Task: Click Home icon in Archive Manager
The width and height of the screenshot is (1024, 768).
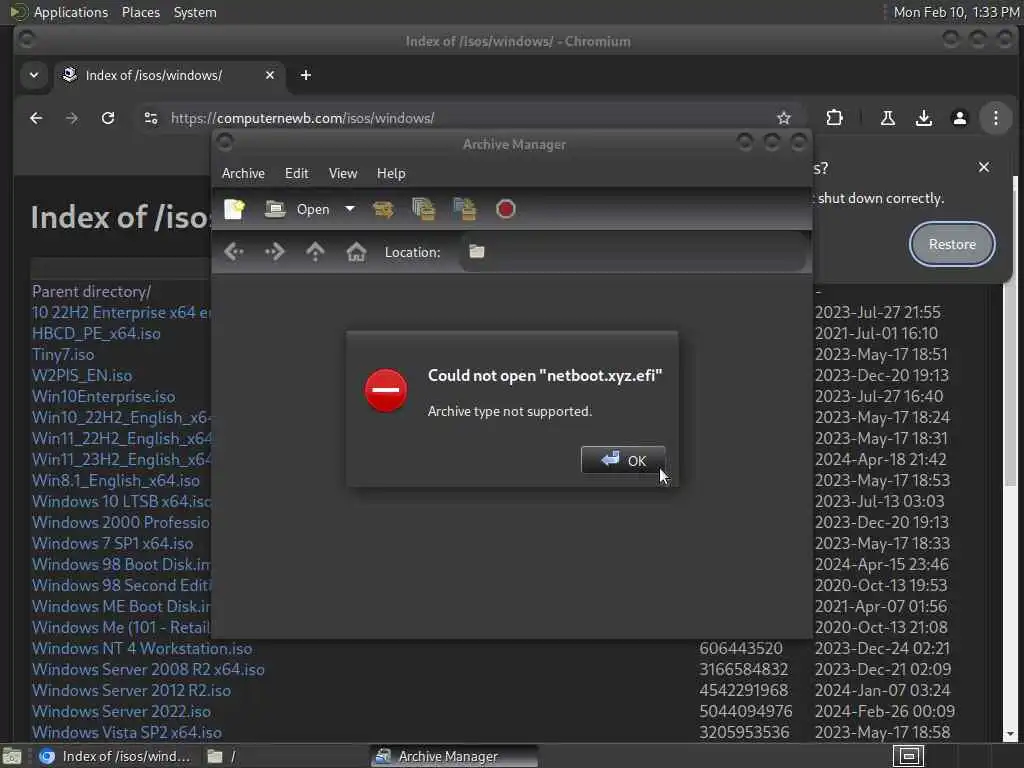Action: click(x=356, y=252)
